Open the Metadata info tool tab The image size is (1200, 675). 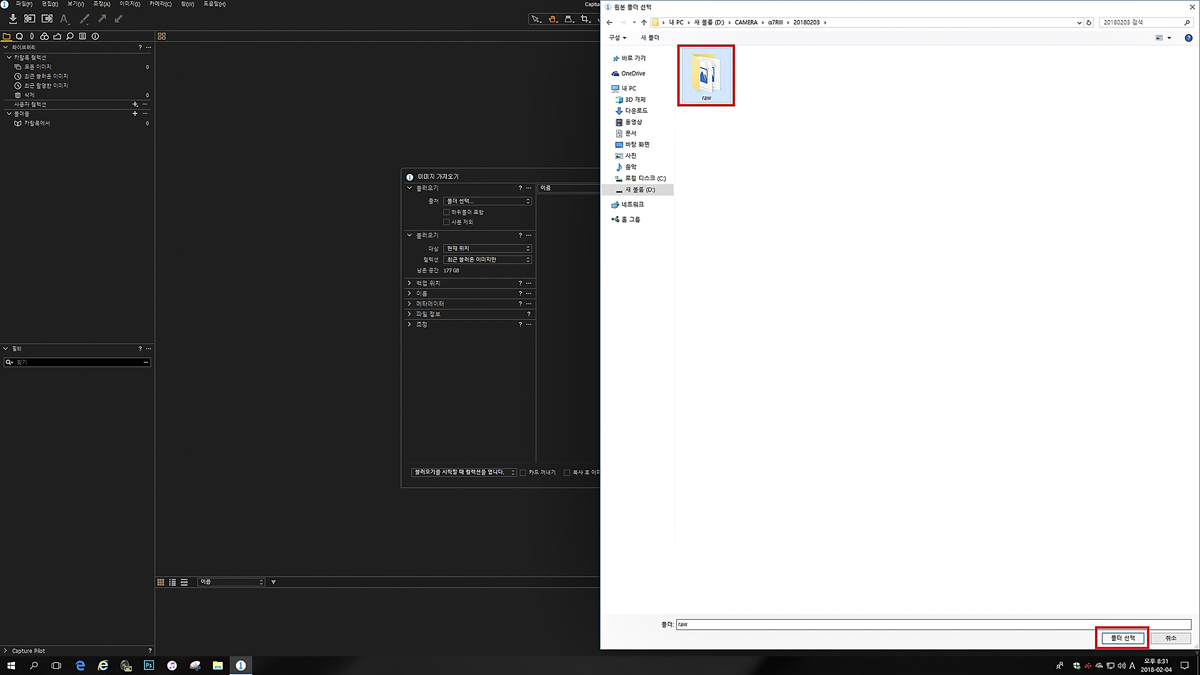(95, 36)
